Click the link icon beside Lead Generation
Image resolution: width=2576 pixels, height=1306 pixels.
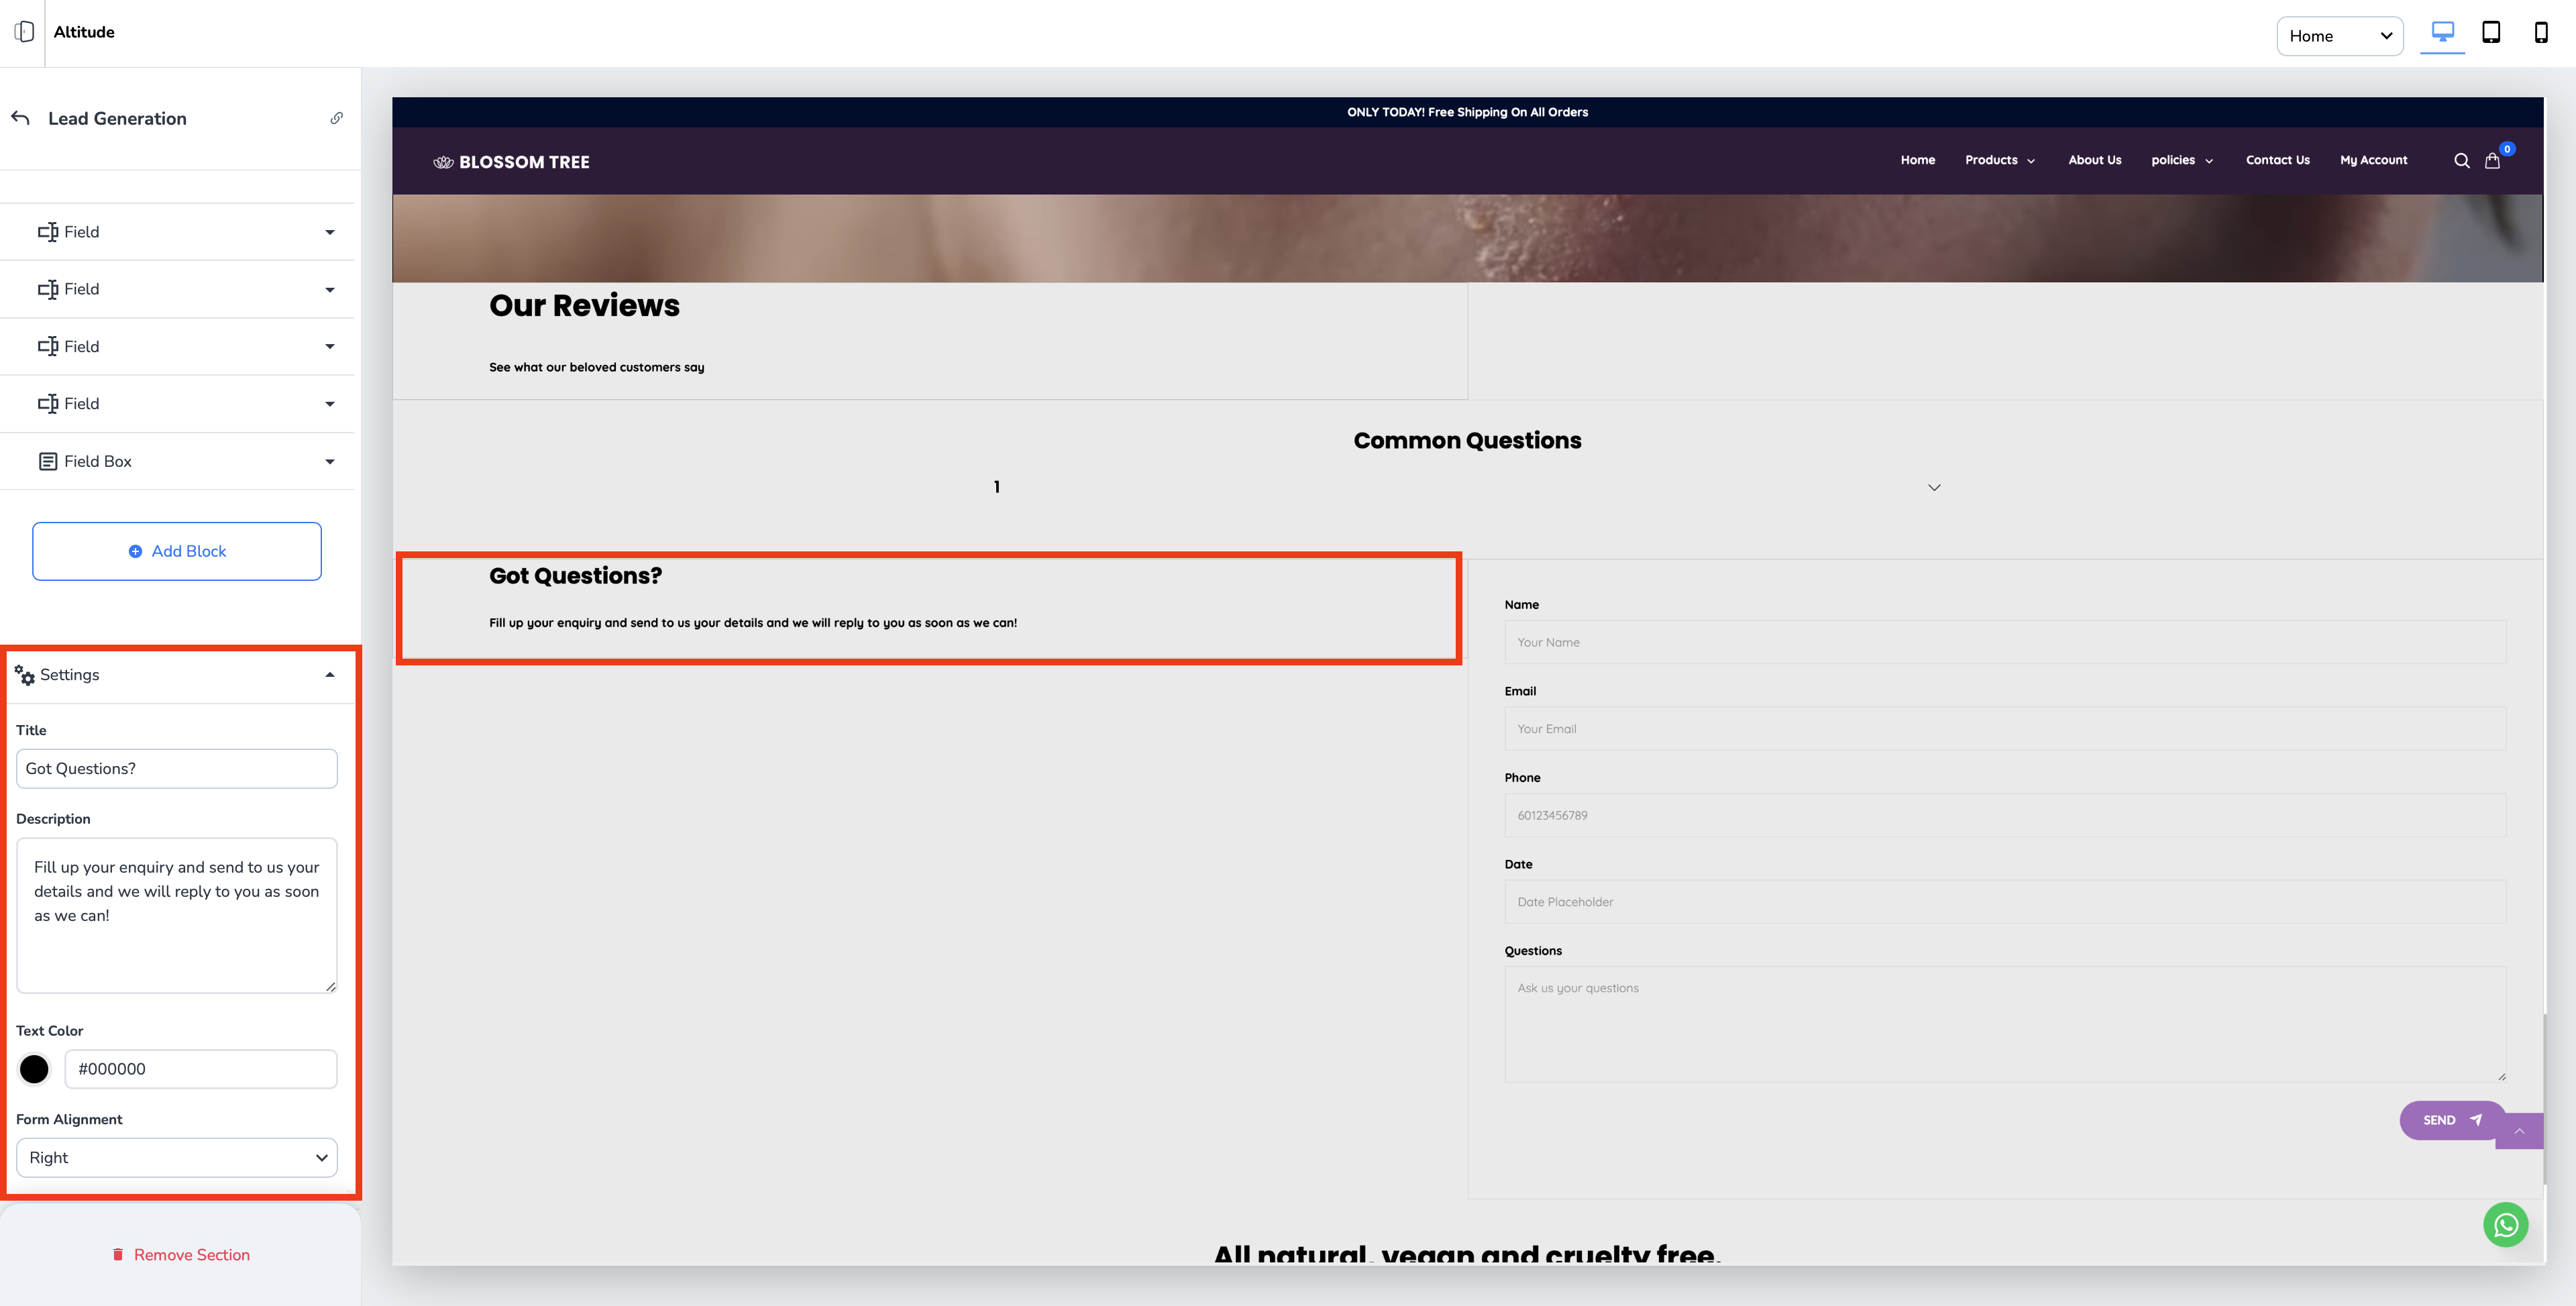click(337, 118)
